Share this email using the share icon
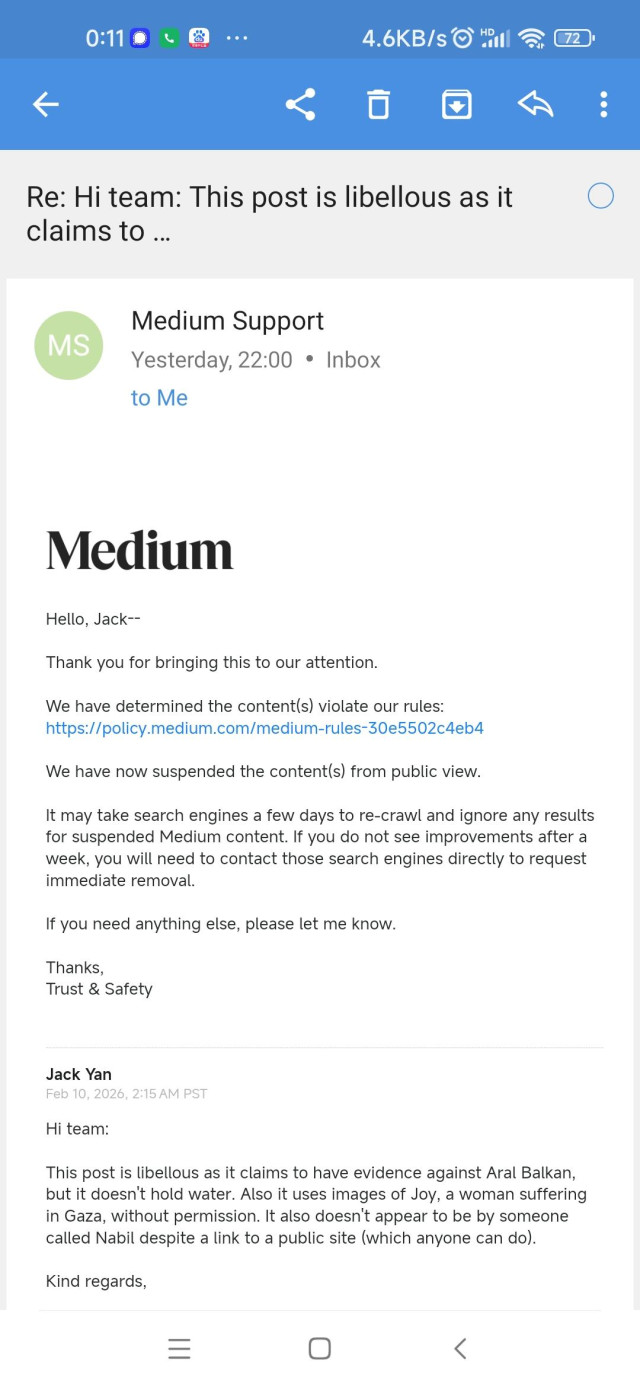This screenshot has height=1387, width=640. pos(300,104)
